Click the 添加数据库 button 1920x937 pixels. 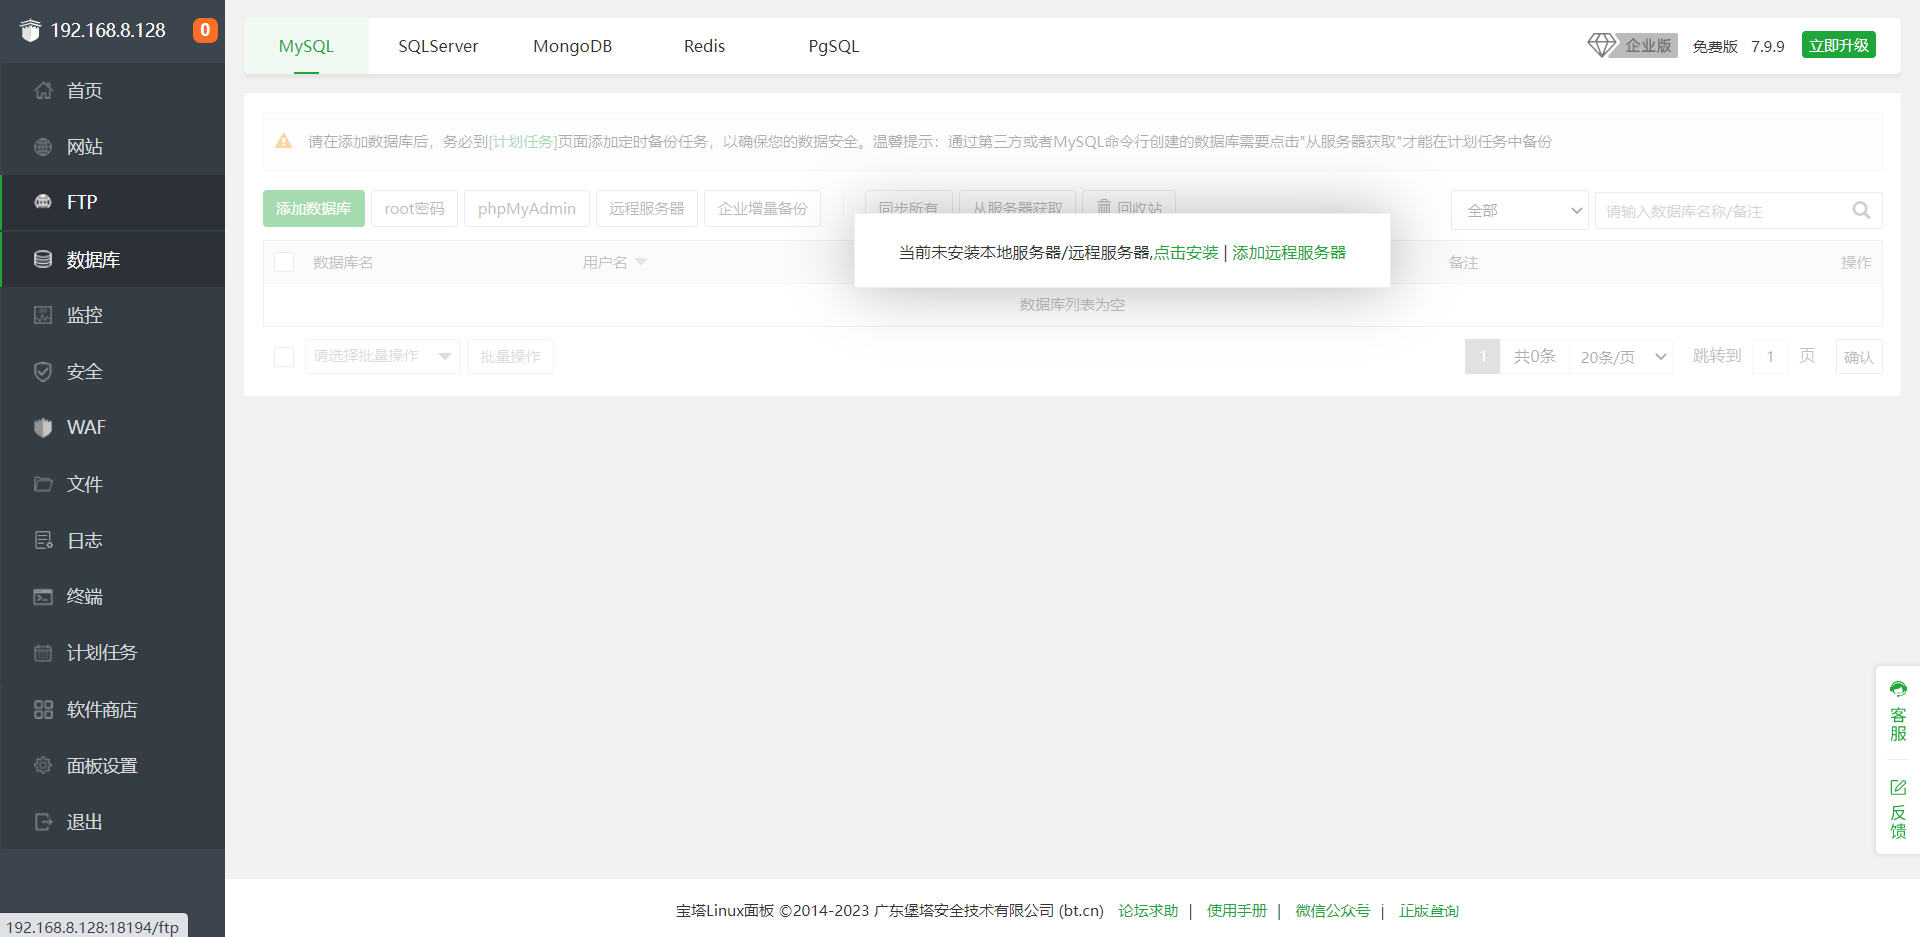click(313, 208)
